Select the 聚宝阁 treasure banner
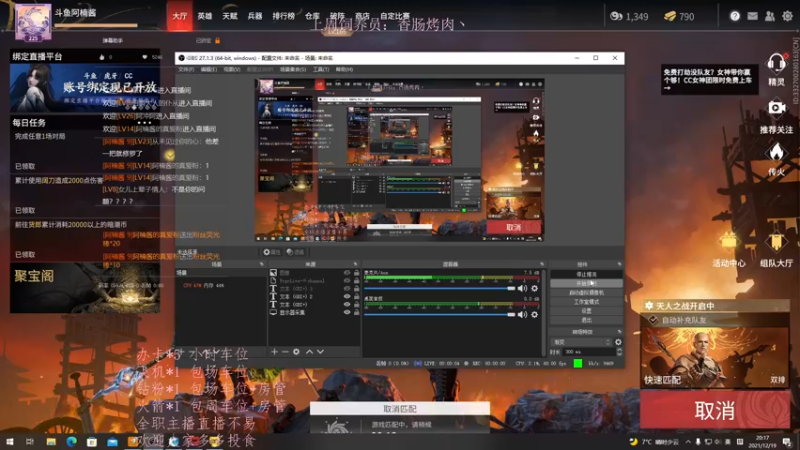Image resolution: width=800 pixels, height=450 pixels. tap(85, 288)
